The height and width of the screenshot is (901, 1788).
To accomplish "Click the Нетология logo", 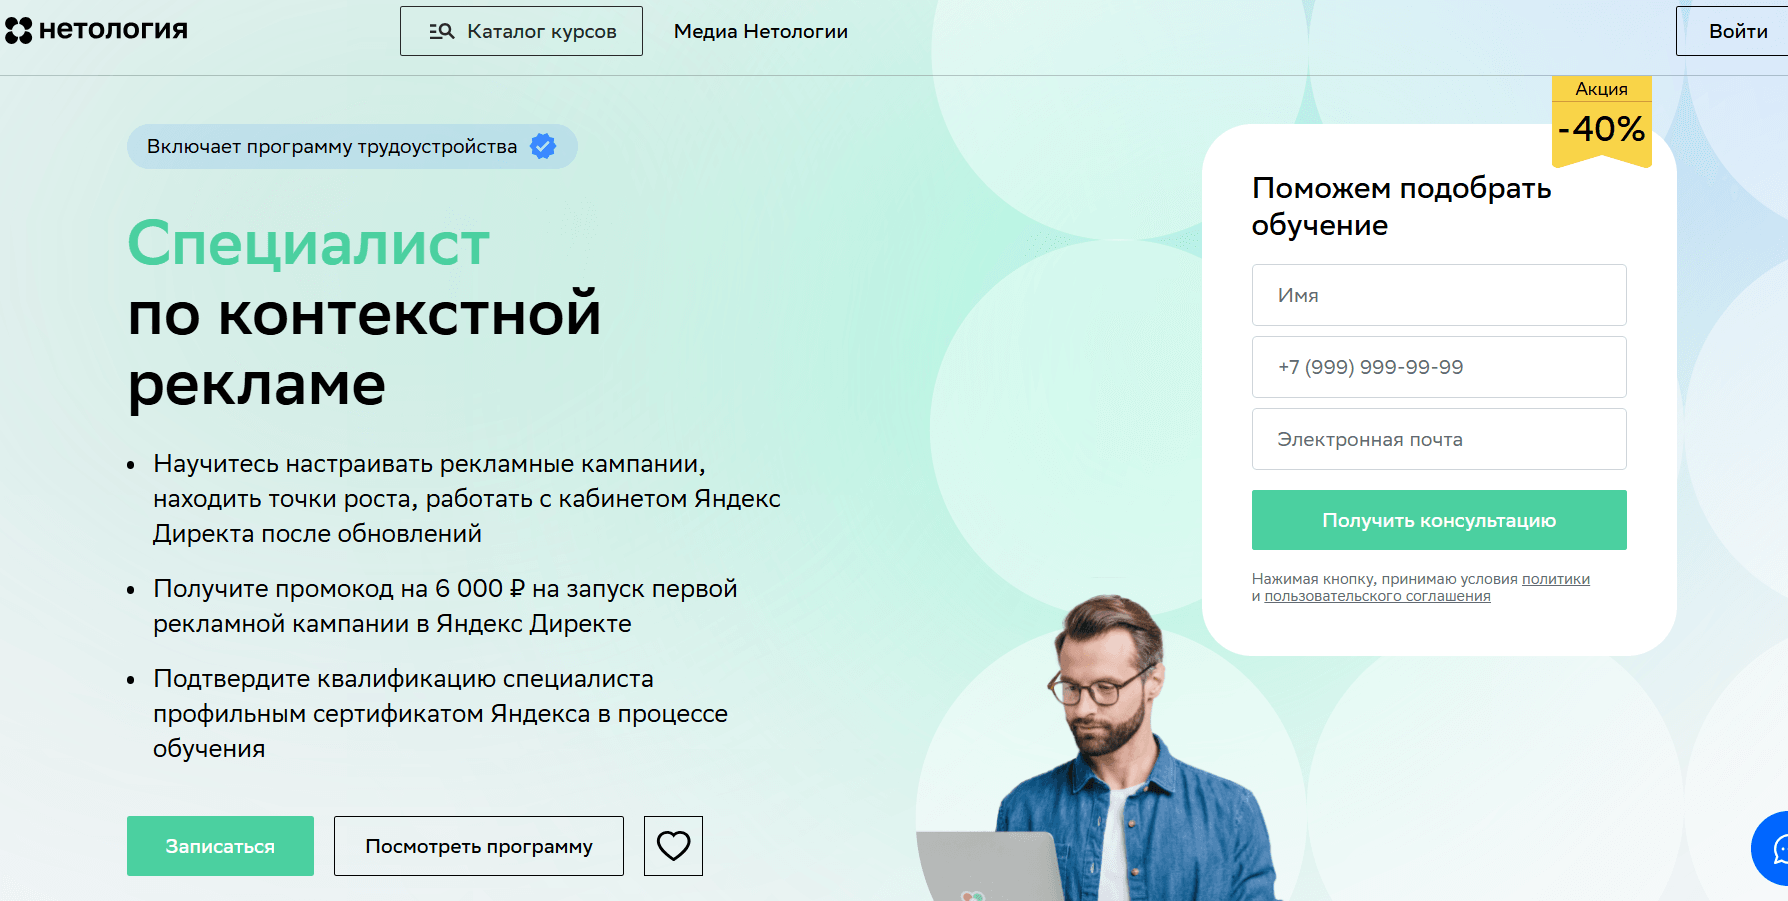I will click(96, 30).
